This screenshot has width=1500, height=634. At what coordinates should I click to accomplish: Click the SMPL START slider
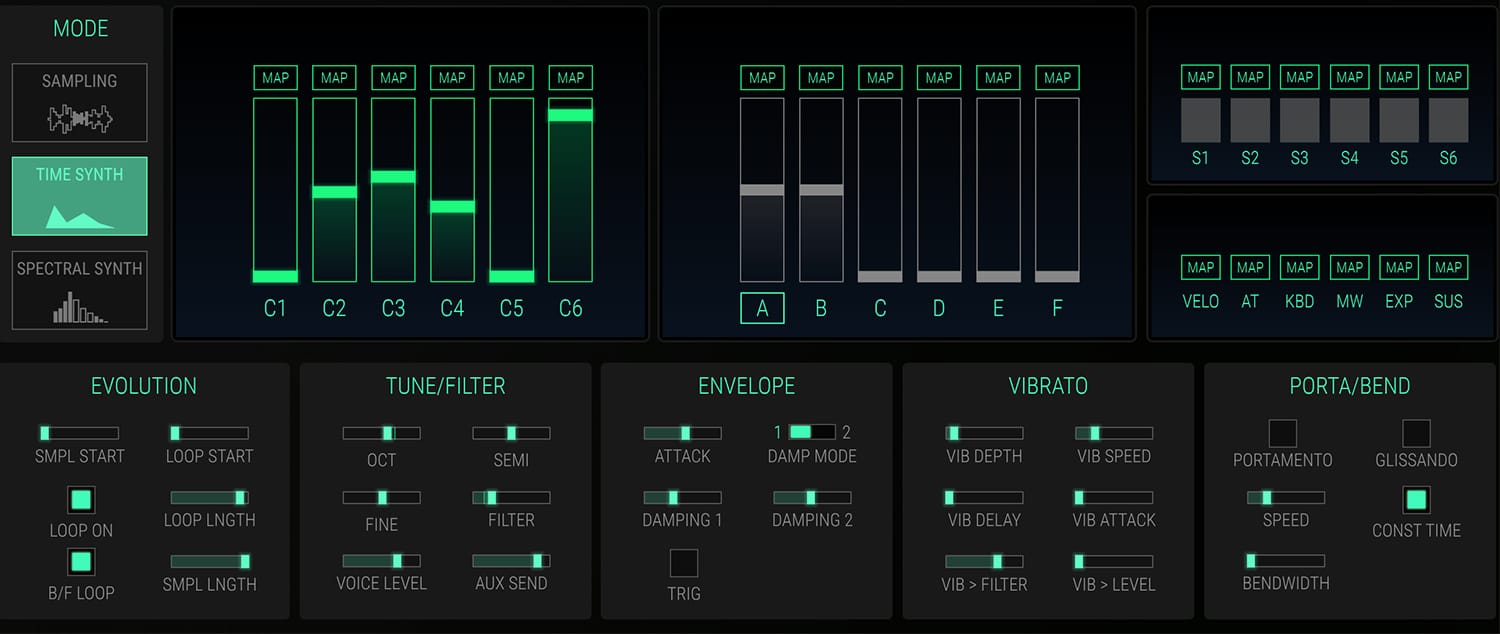coord(79,433)
